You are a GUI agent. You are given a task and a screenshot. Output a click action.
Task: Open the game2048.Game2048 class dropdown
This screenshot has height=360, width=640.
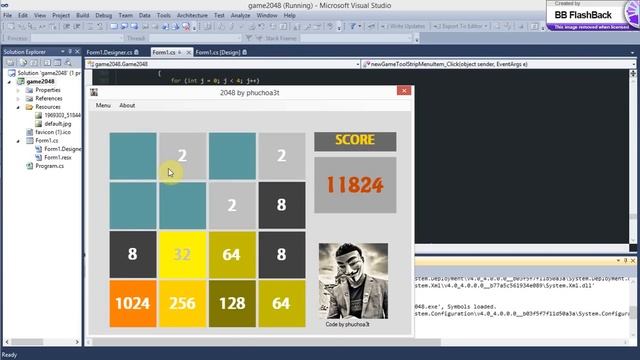(357, 64)
